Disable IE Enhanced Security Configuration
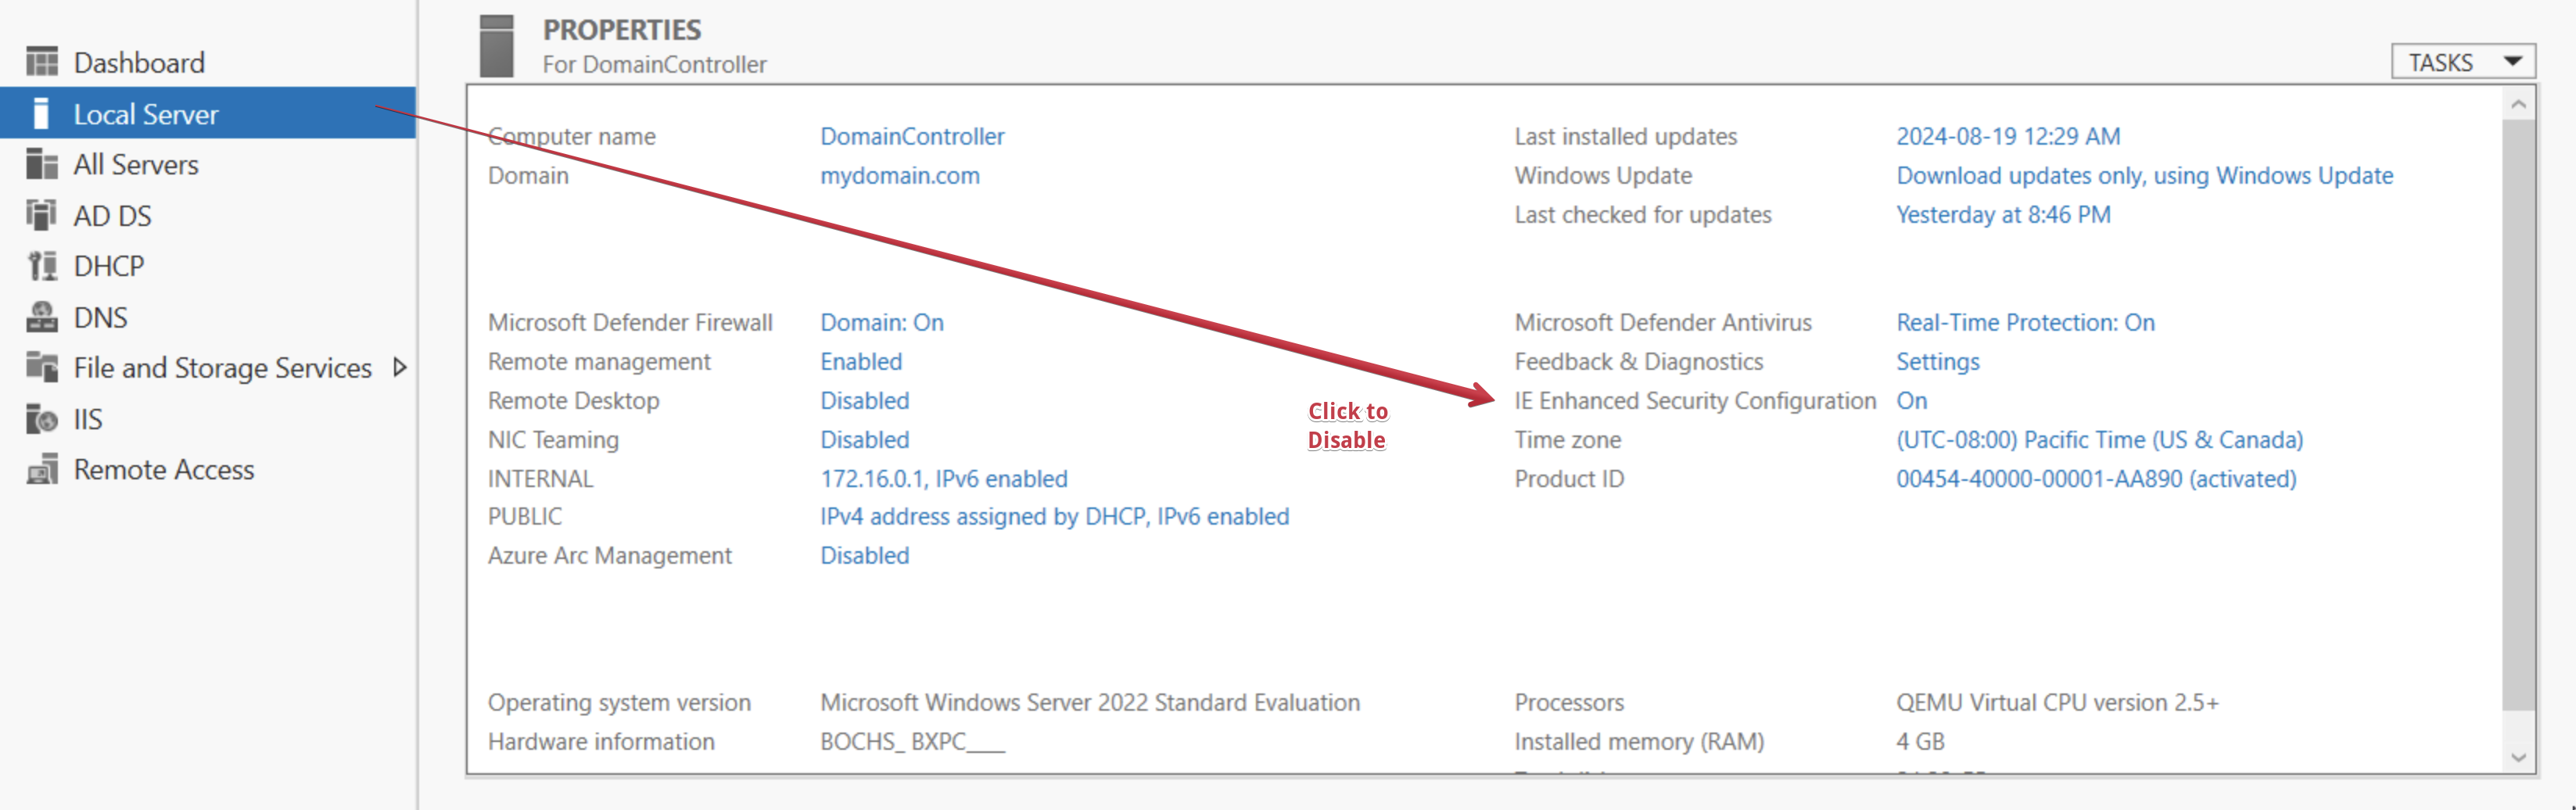This screenshot has height=810, width=2576. click(x=1911, y=400)
